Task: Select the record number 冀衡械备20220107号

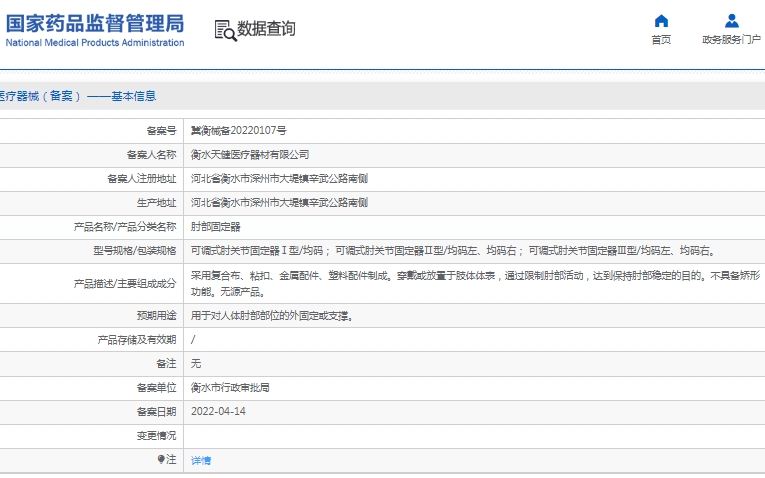Action: point(239,131)
